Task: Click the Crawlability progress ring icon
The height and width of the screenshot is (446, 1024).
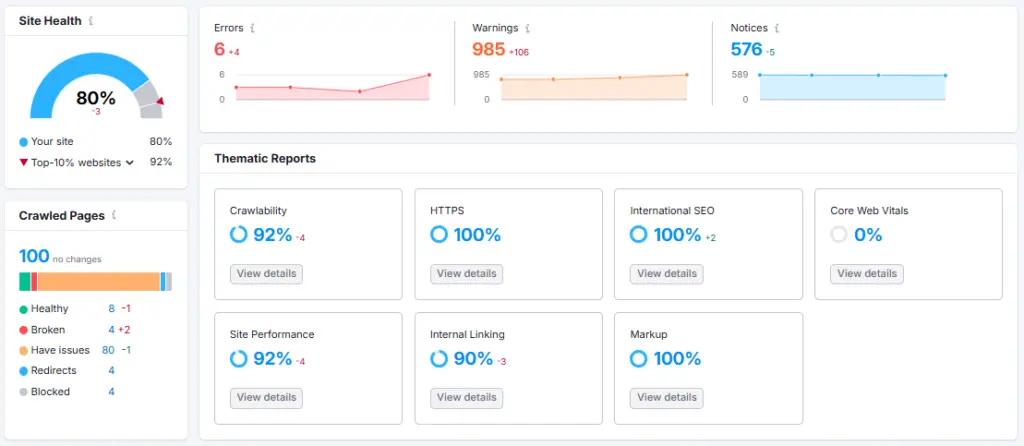Action: coord(238,235)
